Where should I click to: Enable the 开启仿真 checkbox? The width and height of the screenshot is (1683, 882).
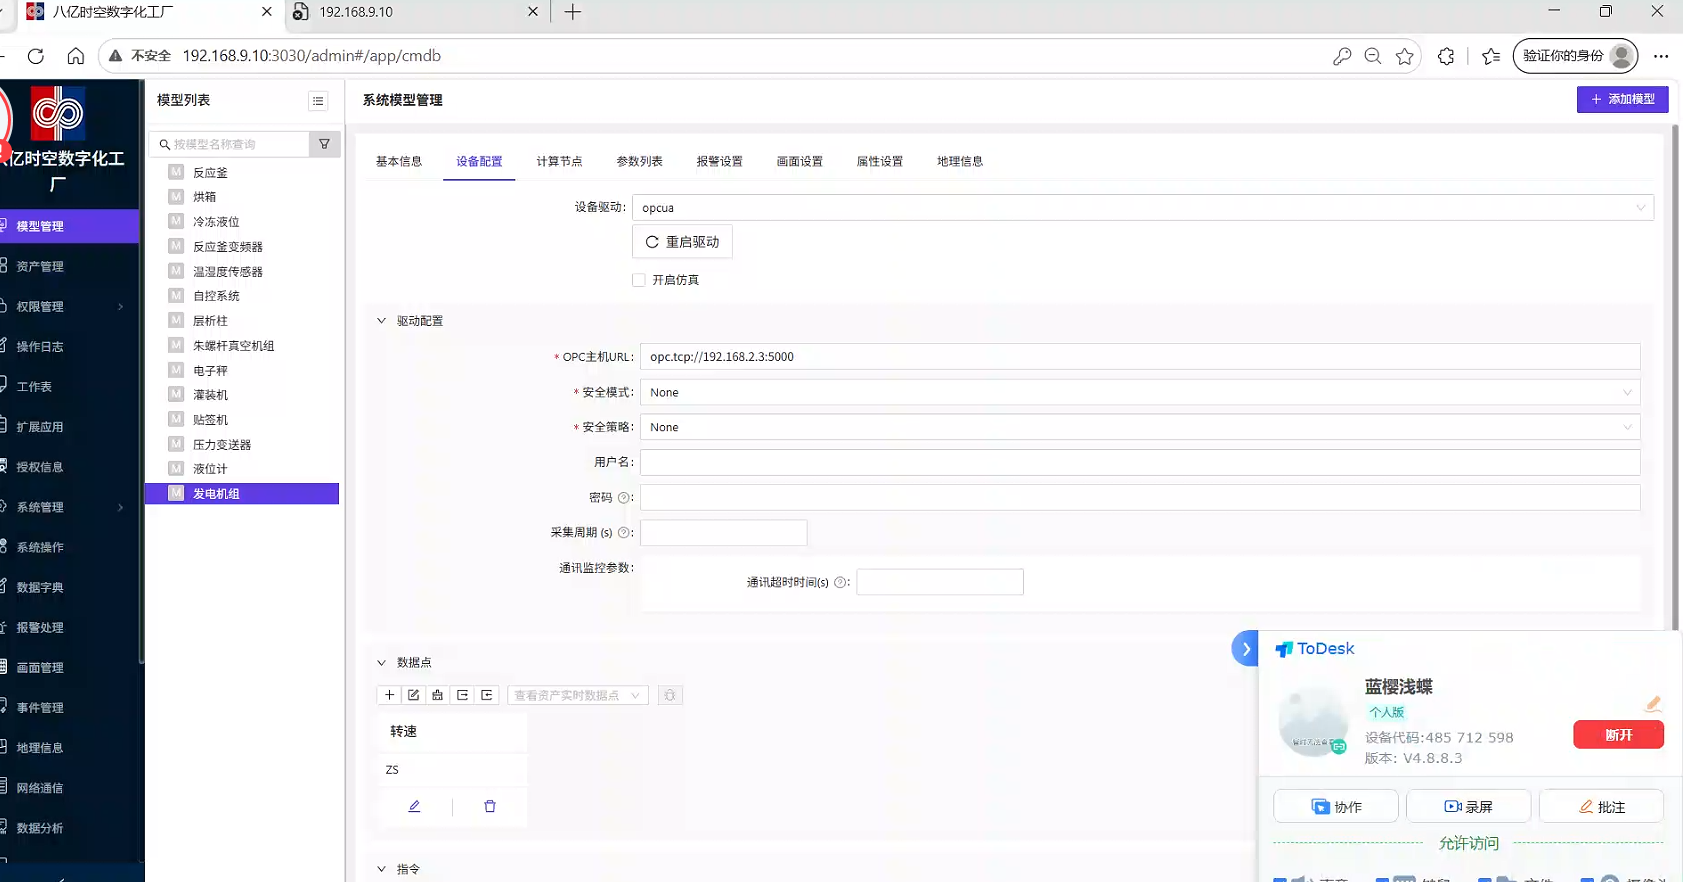pyautogui.click(x=639, y=280)
